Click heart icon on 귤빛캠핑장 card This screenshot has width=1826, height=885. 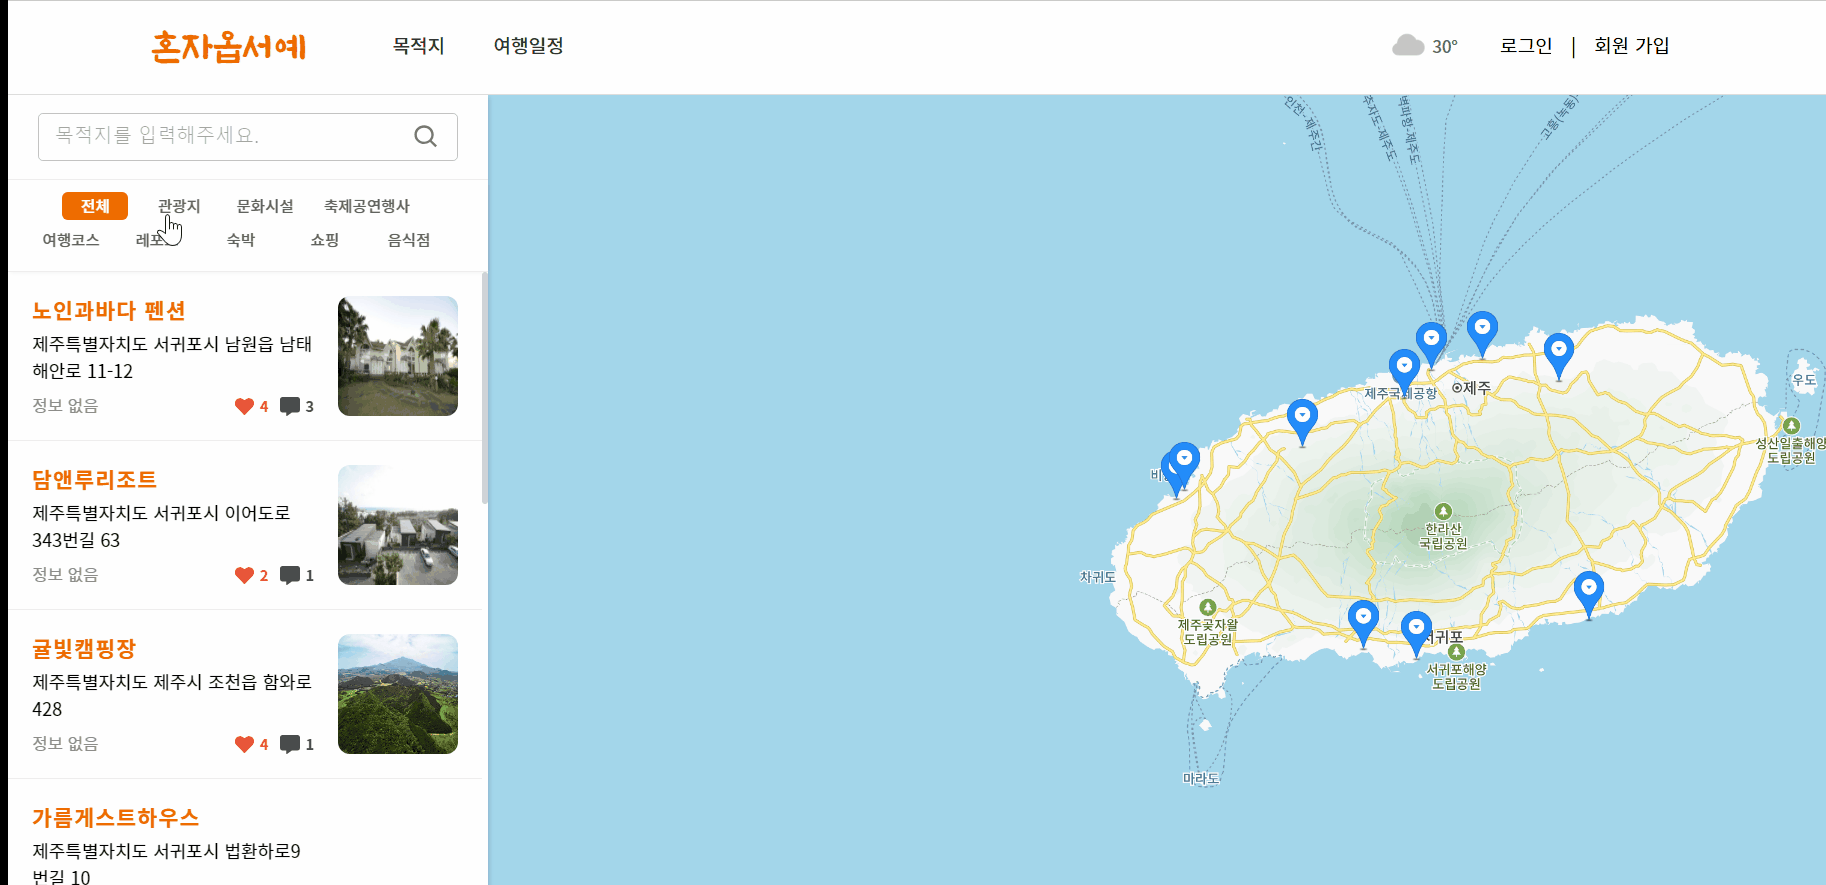pos(244,744)
